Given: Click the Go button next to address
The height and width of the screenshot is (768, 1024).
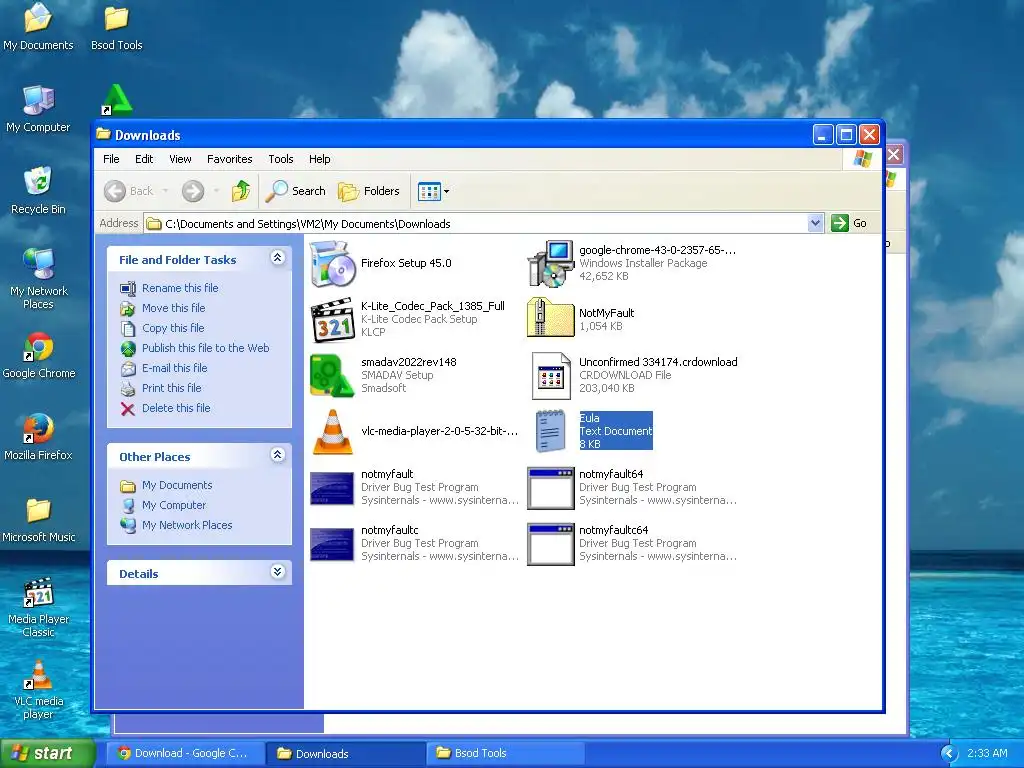Looking at the screenshot, I should (x=850, y=223).
